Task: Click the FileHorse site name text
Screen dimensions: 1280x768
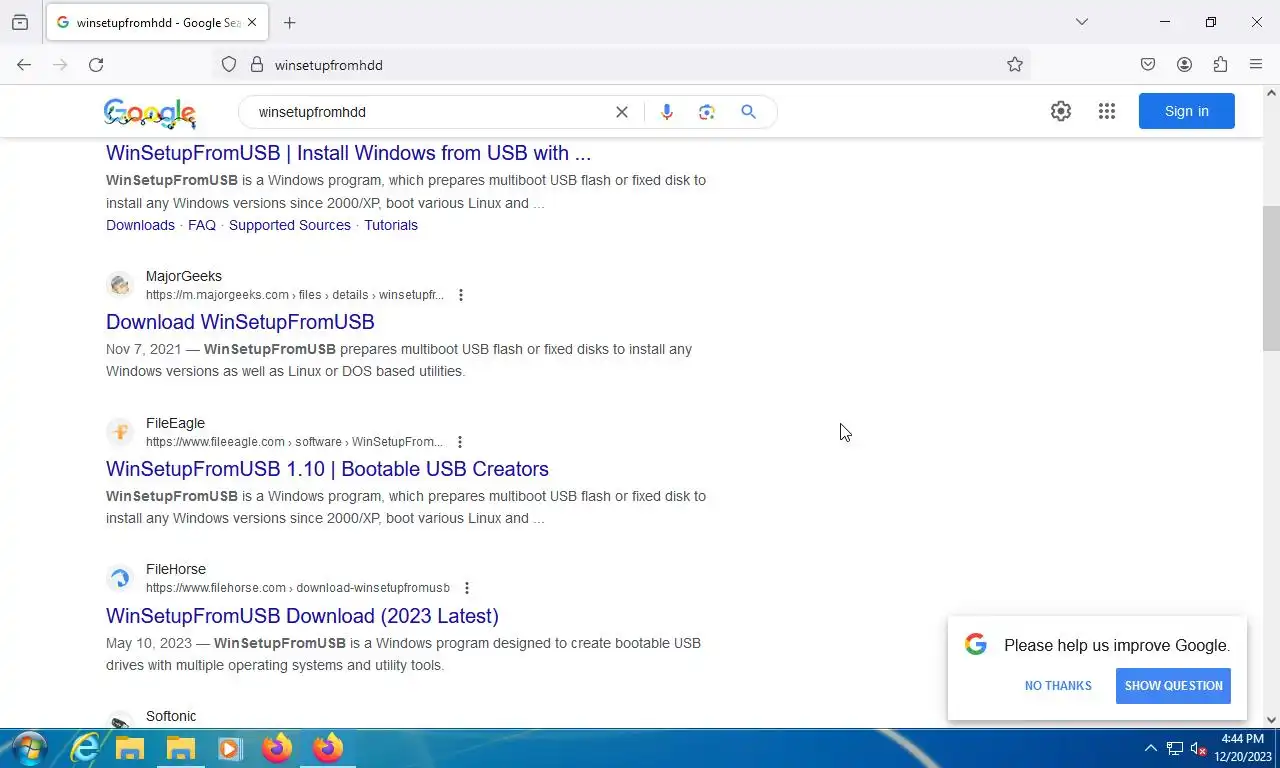Action: 176,569
